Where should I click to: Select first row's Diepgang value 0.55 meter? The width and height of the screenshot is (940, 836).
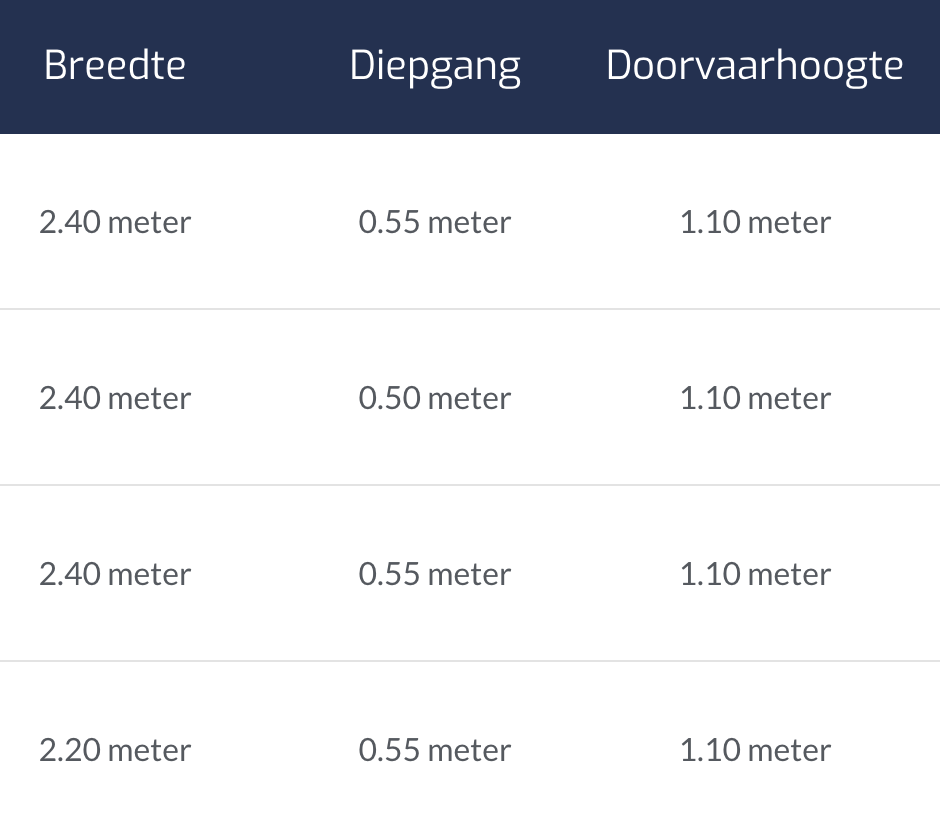(x=435, y=222)
